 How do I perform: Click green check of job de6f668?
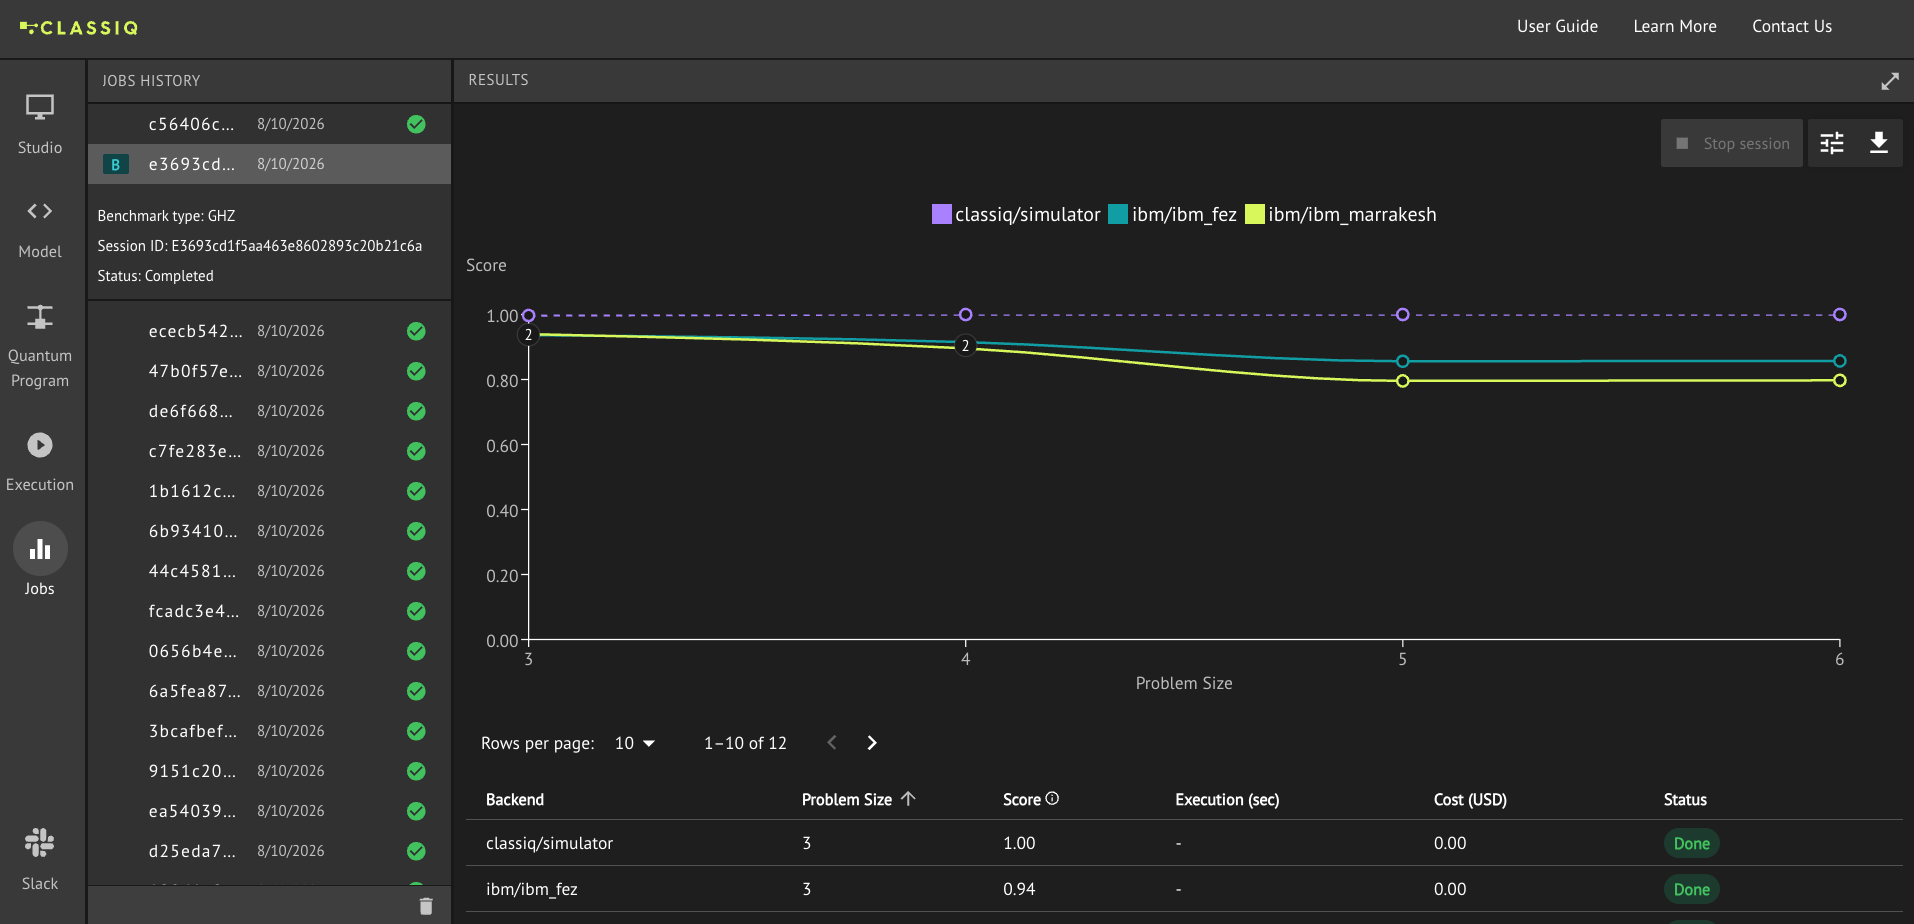[416, 411]
